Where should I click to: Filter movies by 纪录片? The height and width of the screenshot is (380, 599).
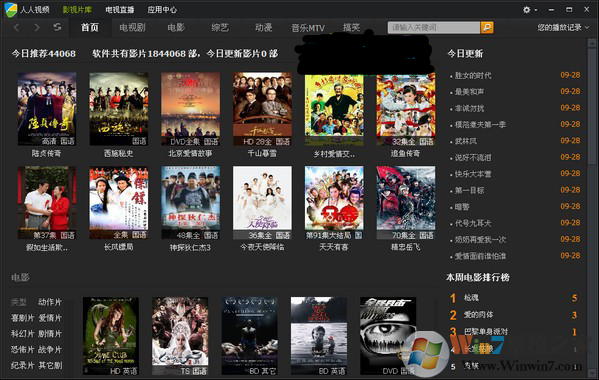23,365
